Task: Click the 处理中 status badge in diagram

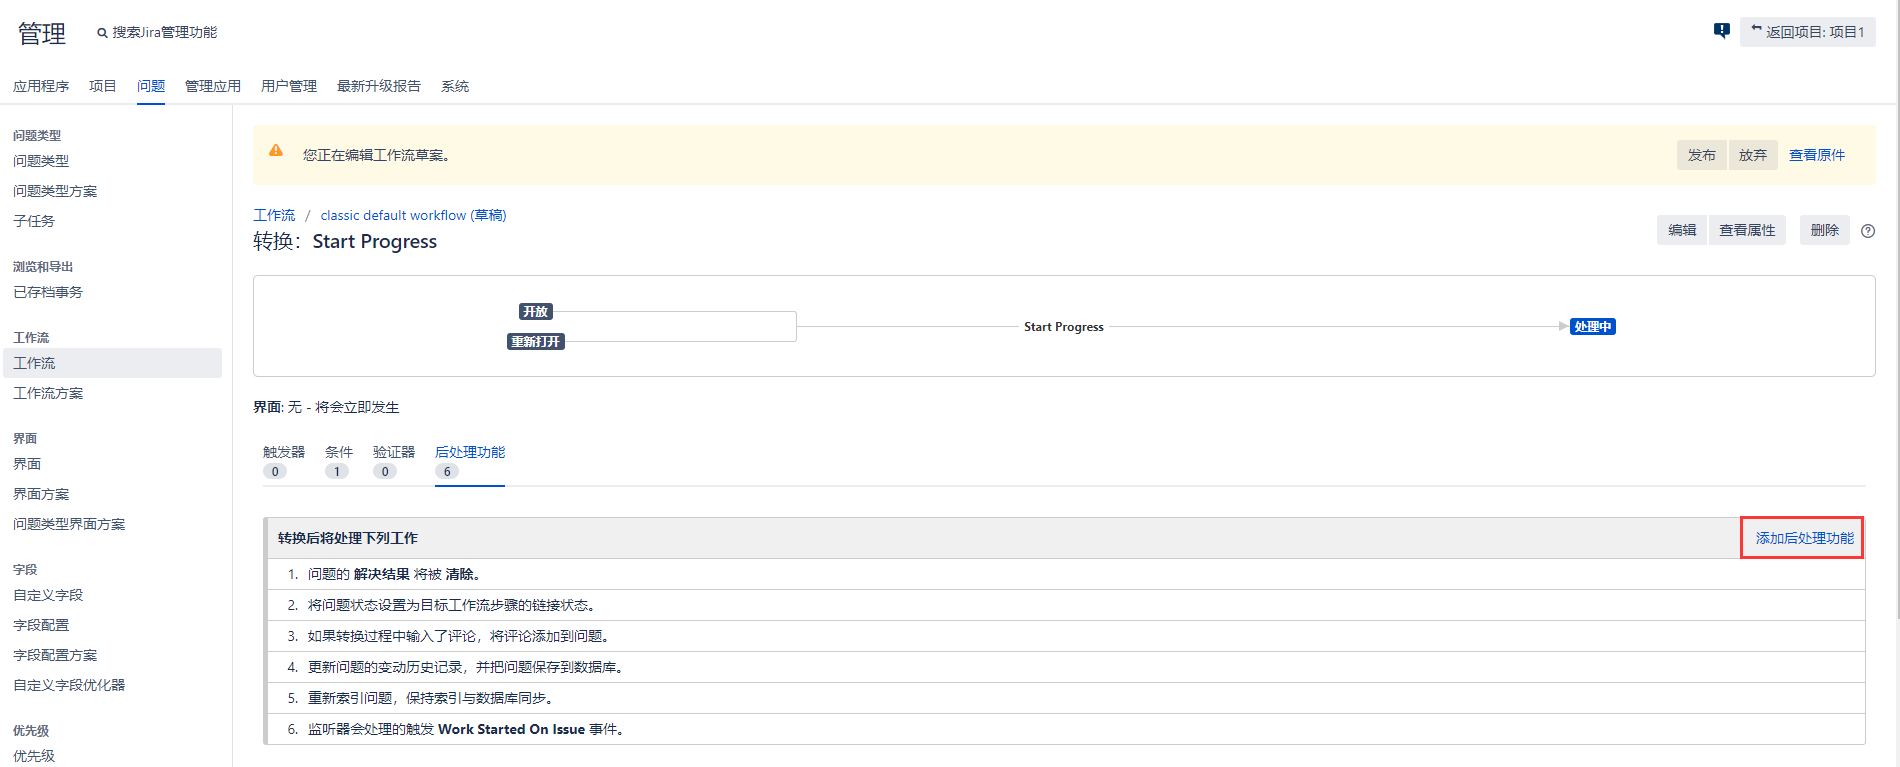Action: click(x=1592, y=327)
